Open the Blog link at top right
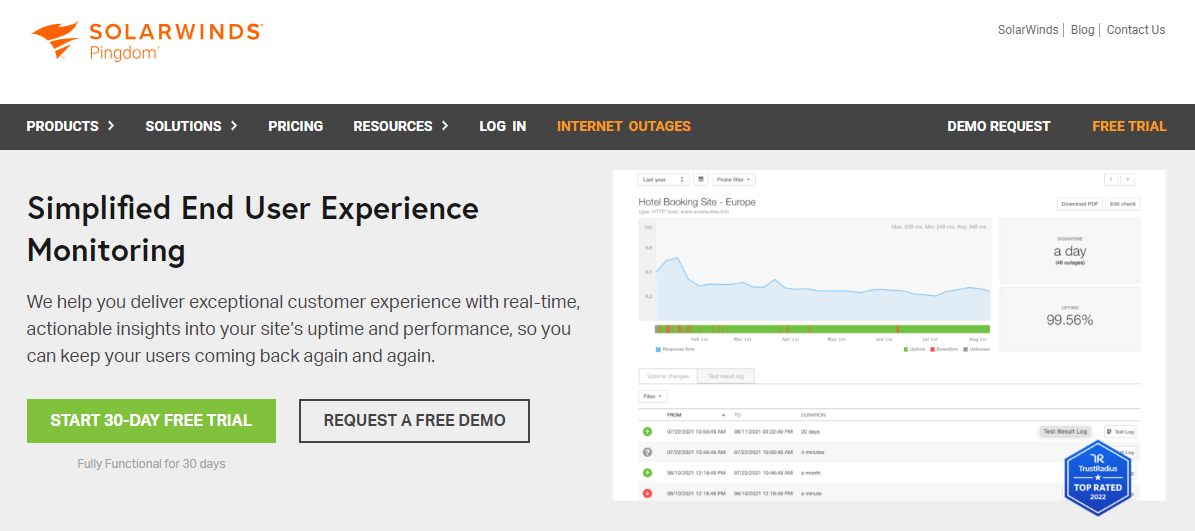 pos(1082,30)
